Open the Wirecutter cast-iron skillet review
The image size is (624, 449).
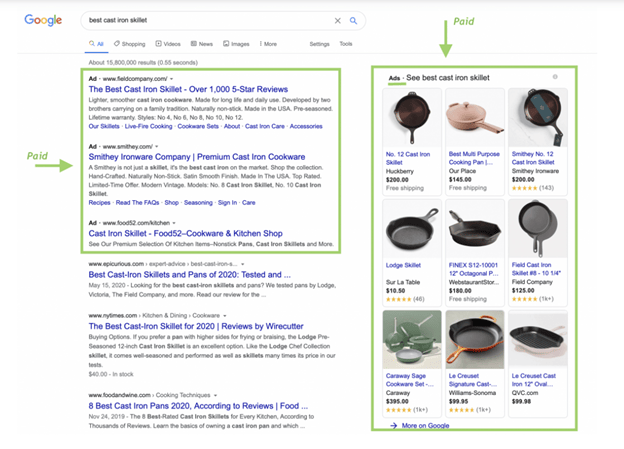click(196, 326)
